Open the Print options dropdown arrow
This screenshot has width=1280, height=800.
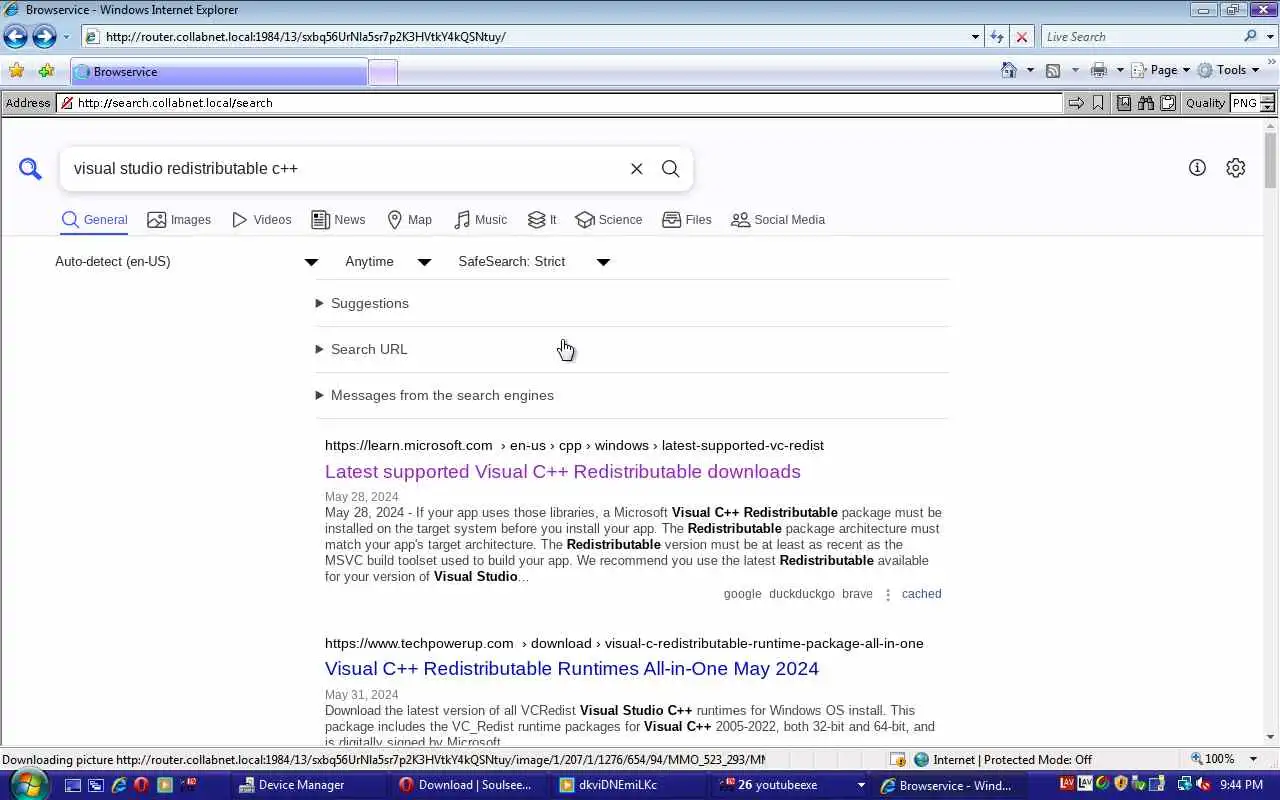pyautogui.click(x=1120, y=70)
